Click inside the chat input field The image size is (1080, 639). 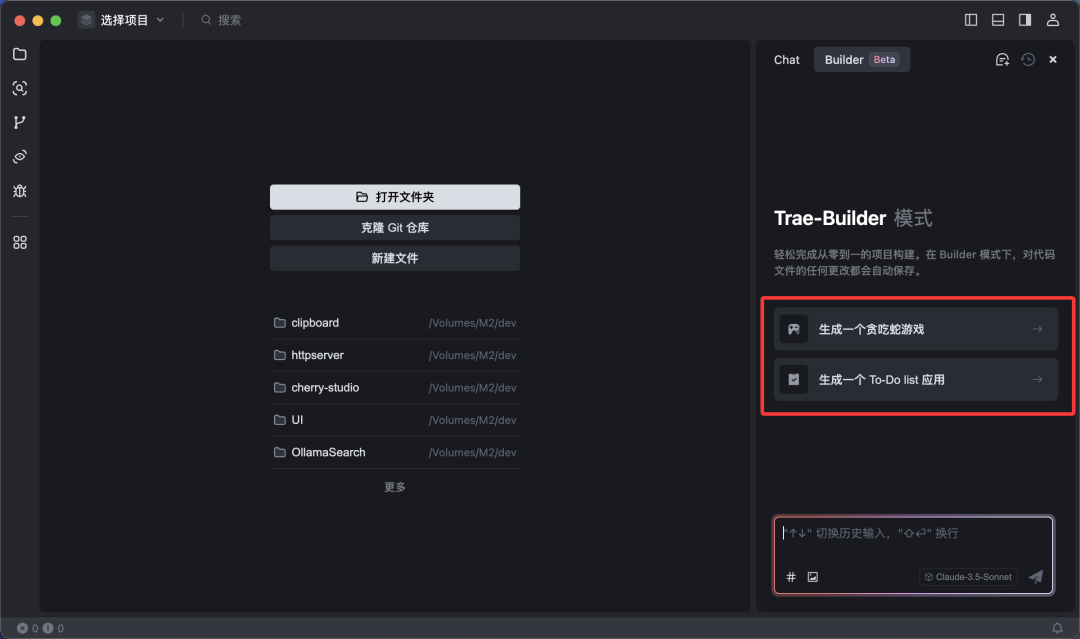(912, 545)
